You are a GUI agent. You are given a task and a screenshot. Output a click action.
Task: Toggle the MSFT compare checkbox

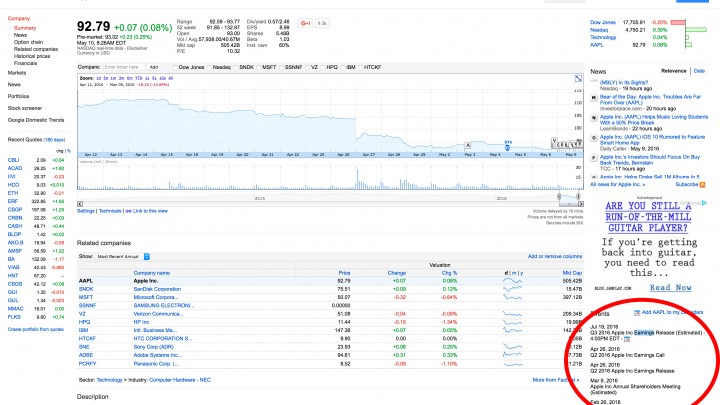258,68
